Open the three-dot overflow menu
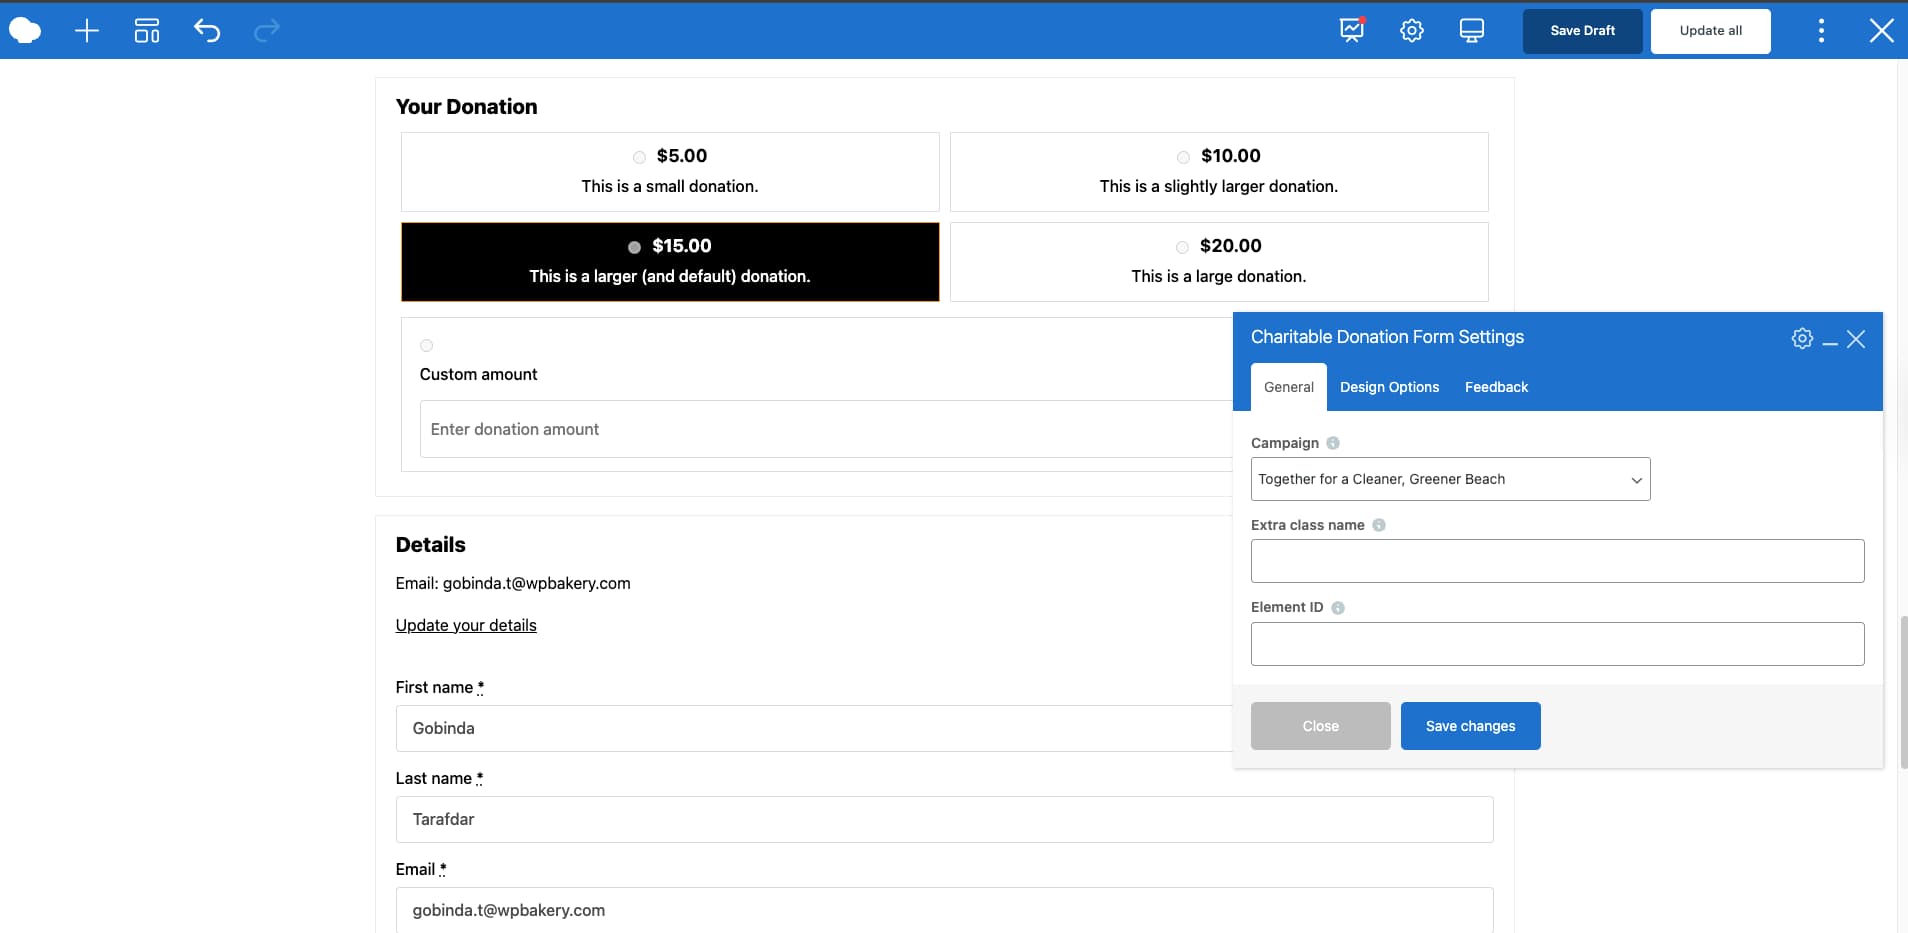1908x933 pixels. (1820, 30)
